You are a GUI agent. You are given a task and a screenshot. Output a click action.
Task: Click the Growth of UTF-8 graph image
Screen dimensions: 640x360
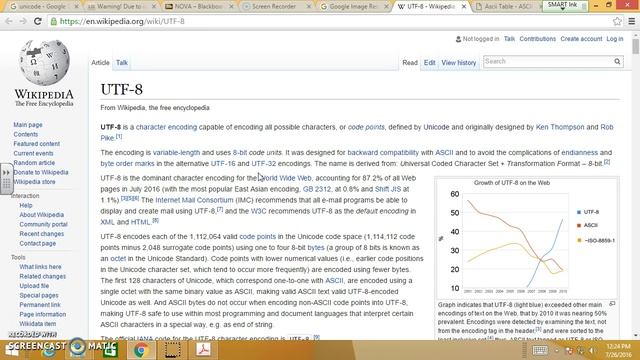click(x=527, y=238)
